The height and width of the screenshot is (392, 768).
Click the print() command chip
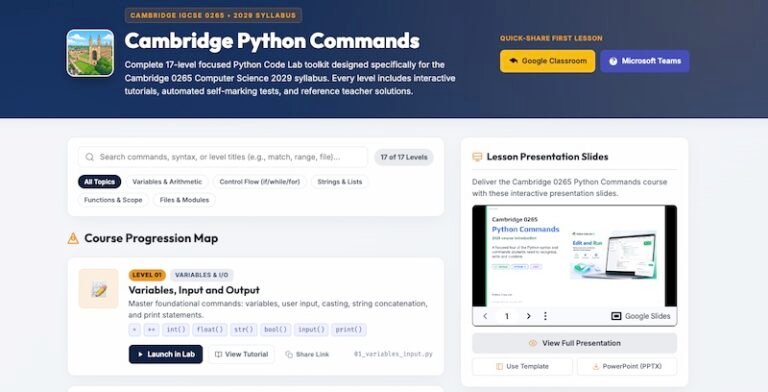(349, 330)
